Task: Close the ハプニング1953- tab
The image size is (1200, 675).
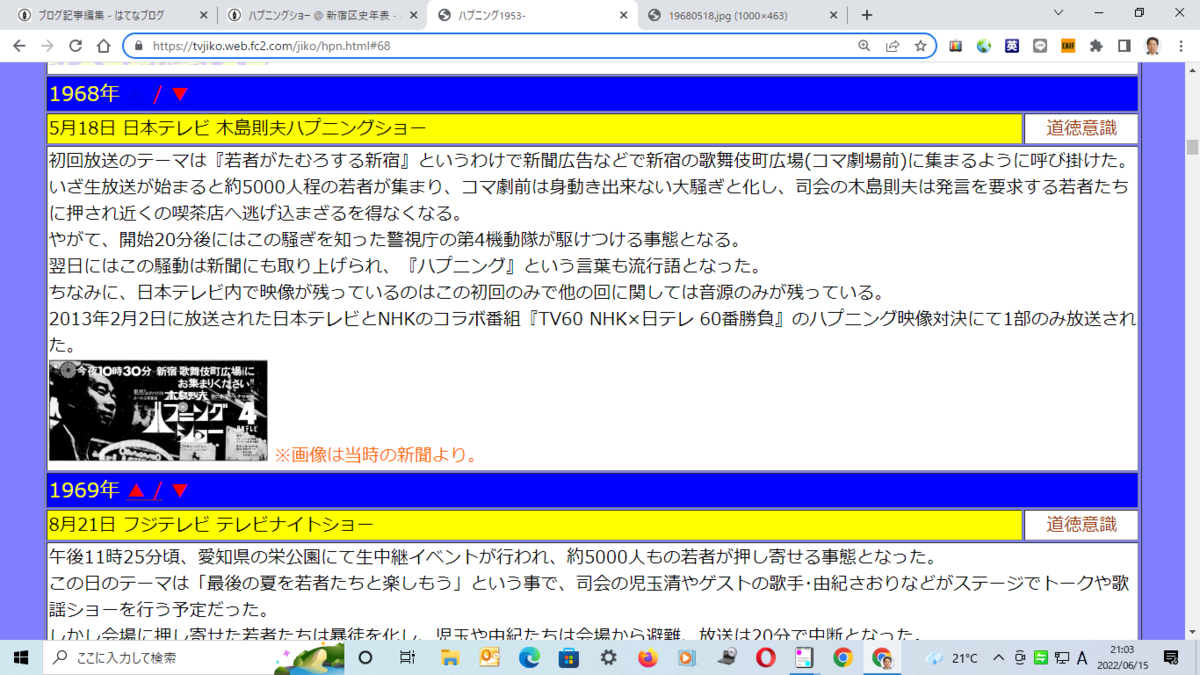Action: point(622,15)
